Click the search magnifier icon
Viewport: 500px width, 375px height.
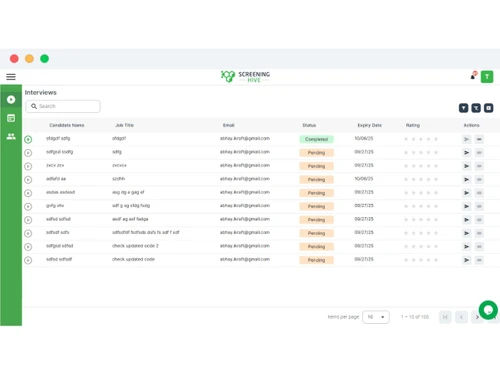(34, 106)
